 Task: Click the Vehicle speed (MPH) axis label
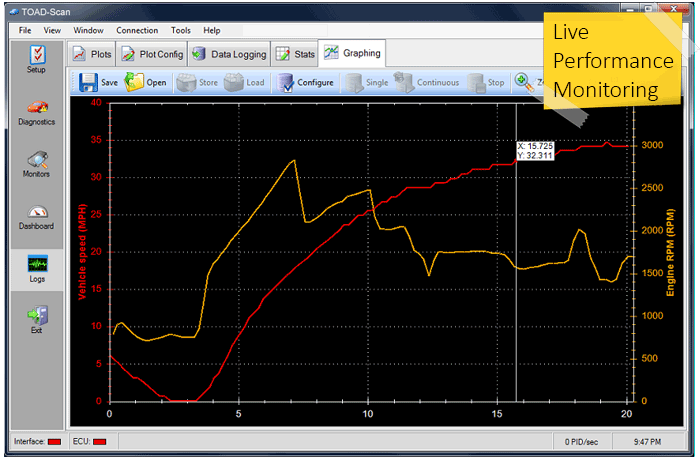(x=82, y=251)
